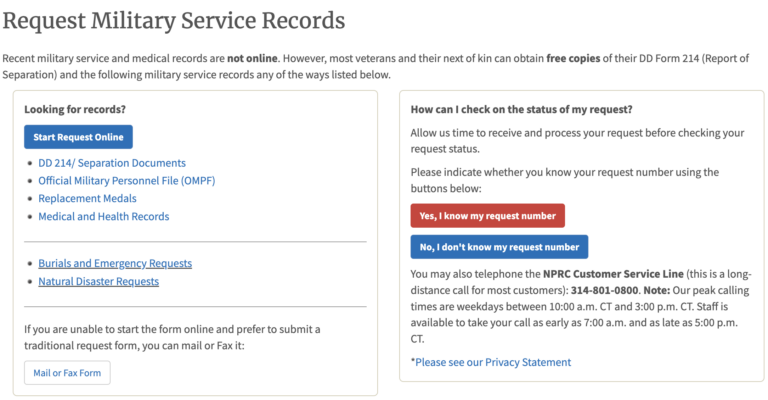Click the "How can I check on the status" heading
The image size is (768, 400).
click(521, 109)
